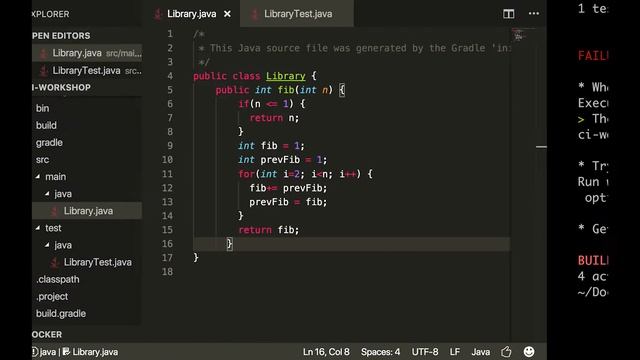Screen dimensions: 640x360
Task: Close the Library.java tab
Action: pyautogui.click(x=227, y=14)
